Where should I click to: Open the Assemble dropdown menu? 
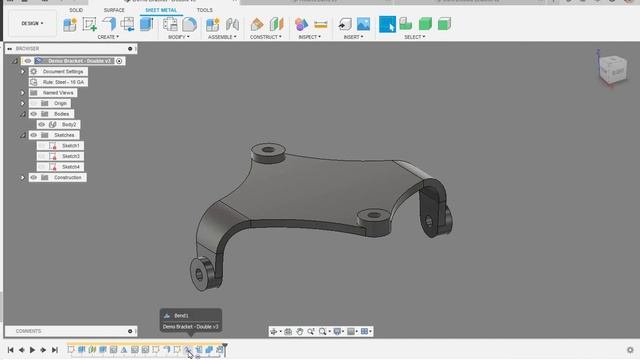coord(222,37)
